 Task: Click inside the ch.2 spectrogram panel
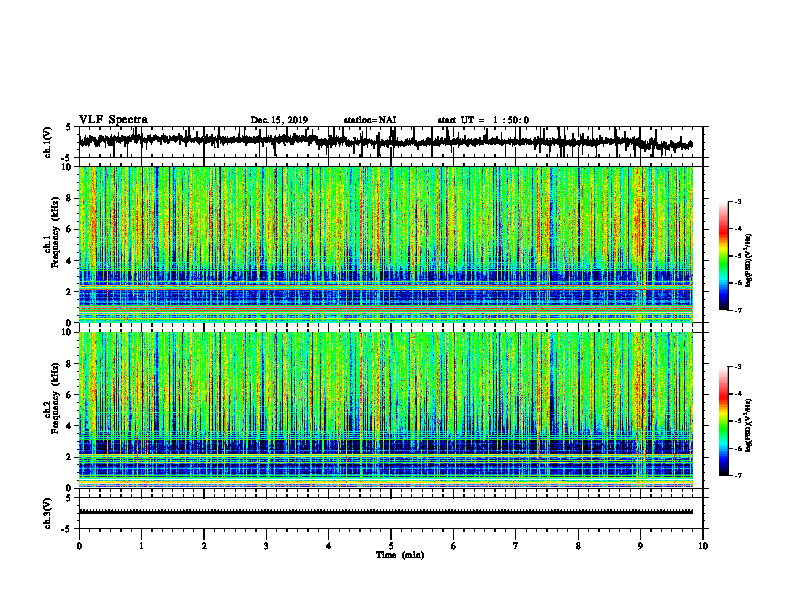point(385,410)
